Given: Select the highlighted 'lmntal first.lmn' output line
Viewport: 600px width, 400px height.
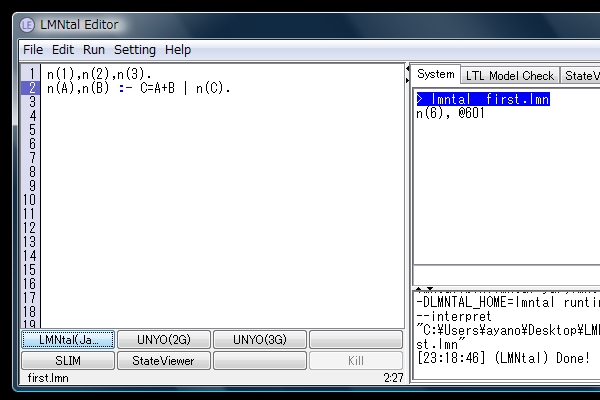Looking at the screenshot, I should [483, 100].
